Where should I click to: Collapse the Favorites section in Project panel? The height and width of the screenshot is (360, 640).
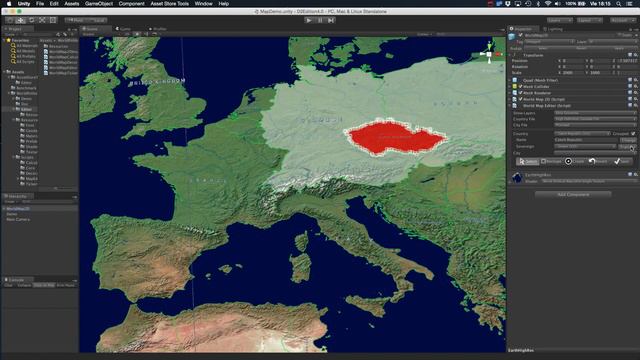pos(4,40)
